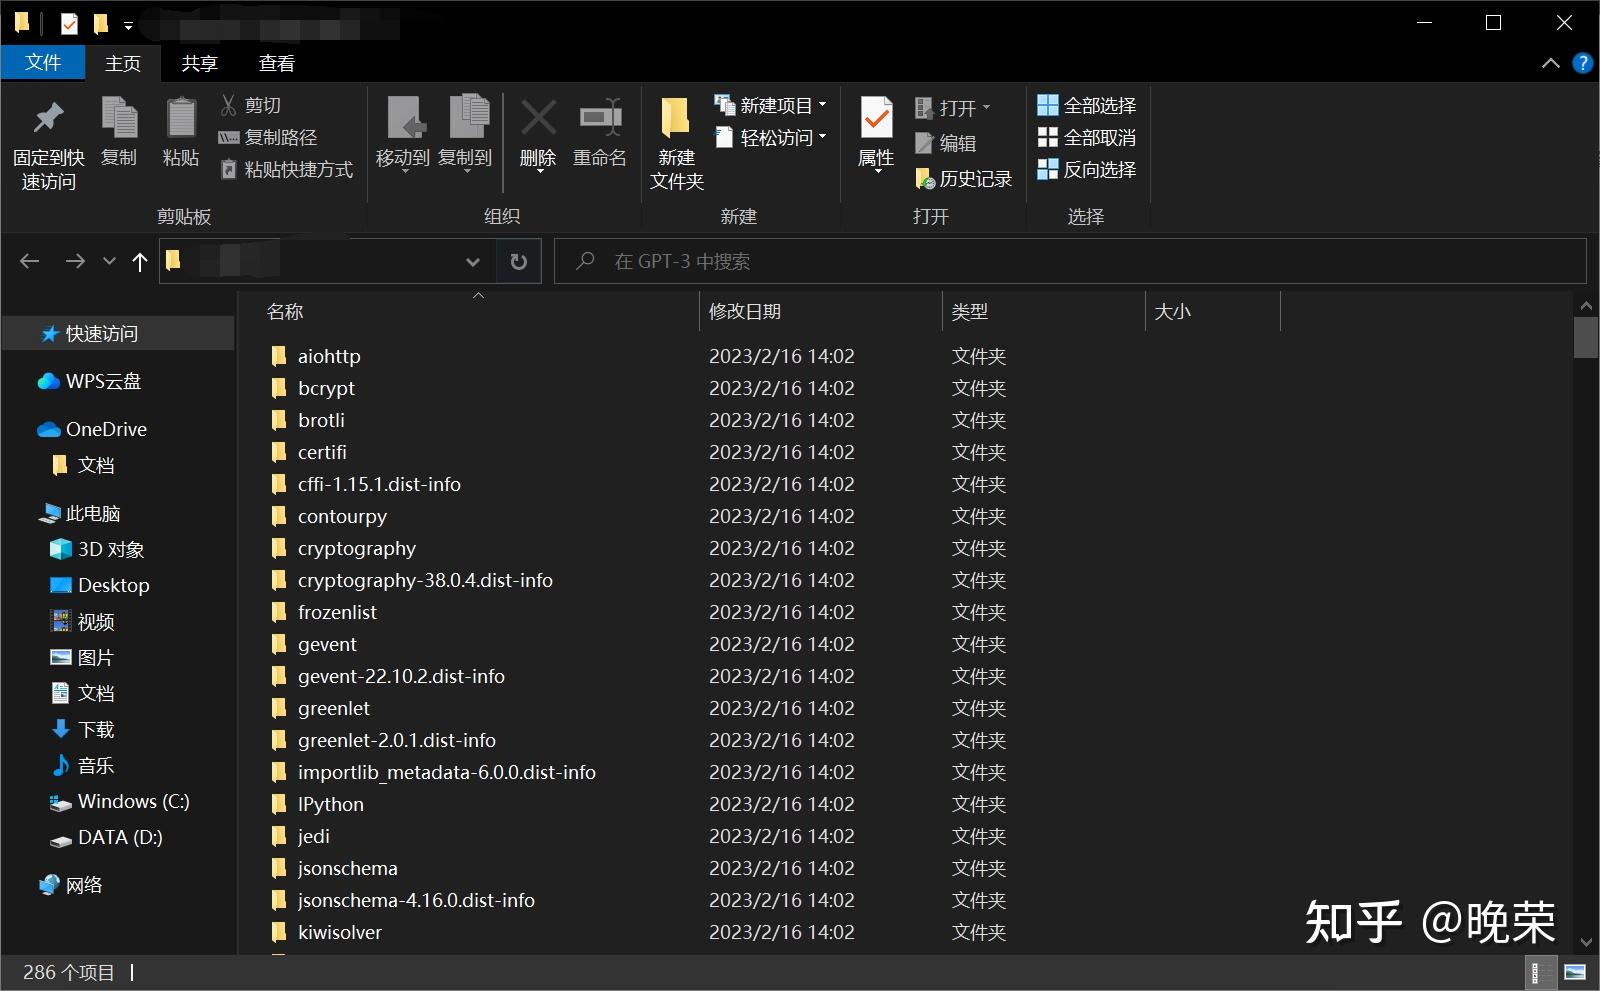The height and width of the screenshot is (991, 1600).
Task: Expand the 新建项目 dropdown arrow
Action: click(x=822, y=104)
